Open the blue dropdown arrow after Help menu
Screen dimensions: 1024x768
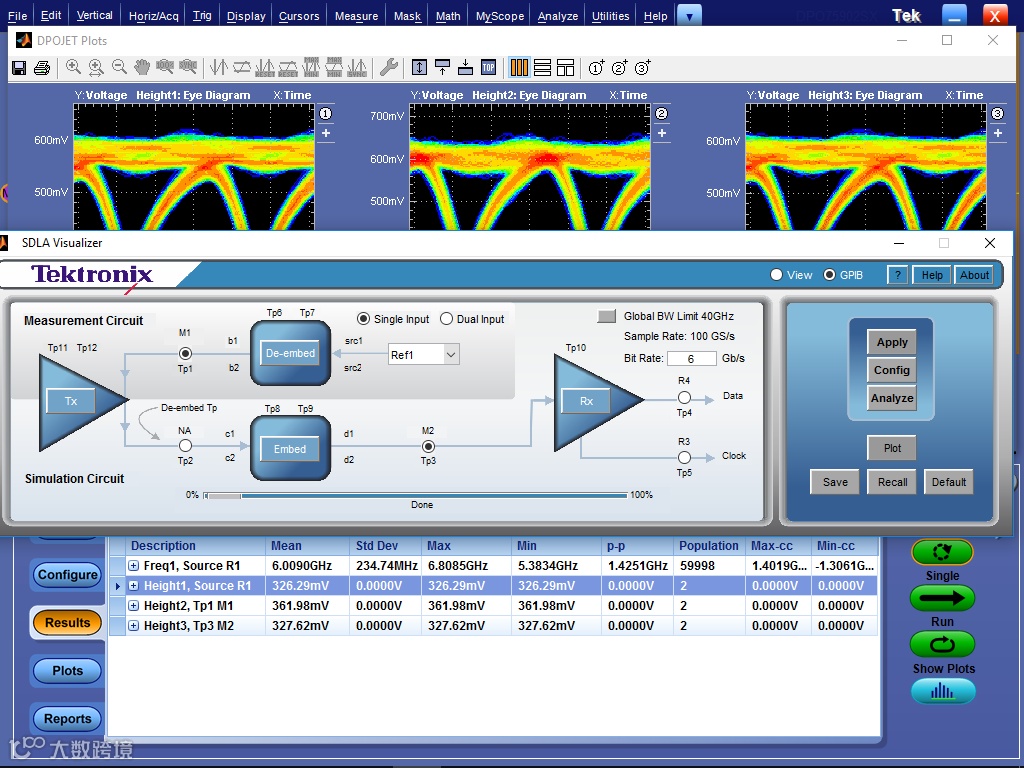pyautogui.click(x=689, y=16)
